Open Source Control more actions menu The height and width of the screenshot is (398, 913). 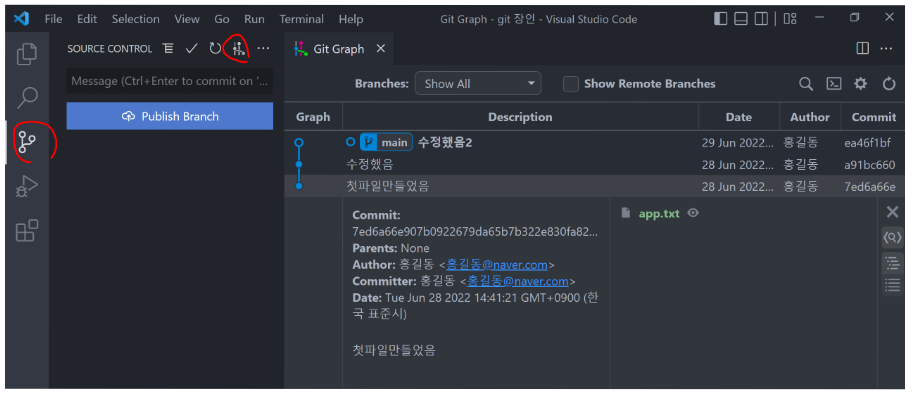(x=263, y=49)
